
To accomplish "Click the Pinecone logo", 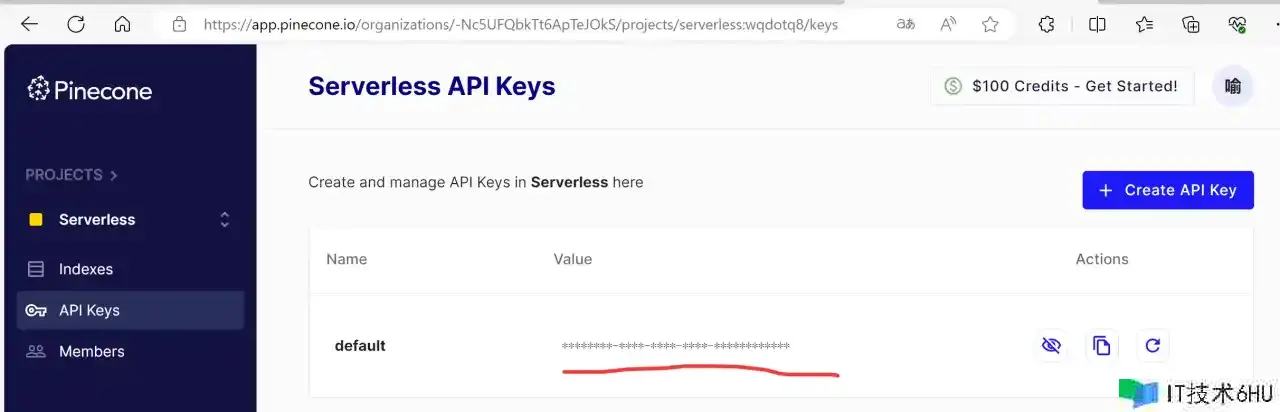I will [x=90, y=91].
